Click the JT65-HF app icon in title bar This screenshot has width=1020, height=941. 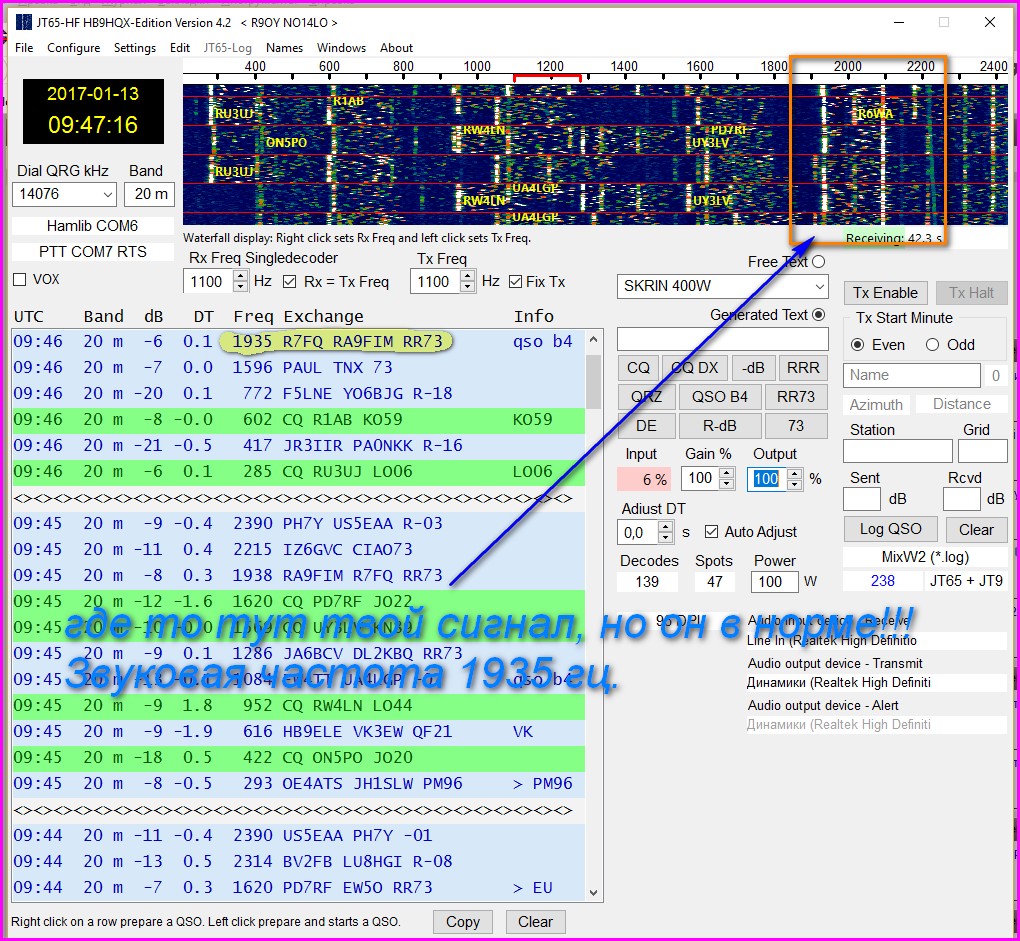tap(25, 22)
